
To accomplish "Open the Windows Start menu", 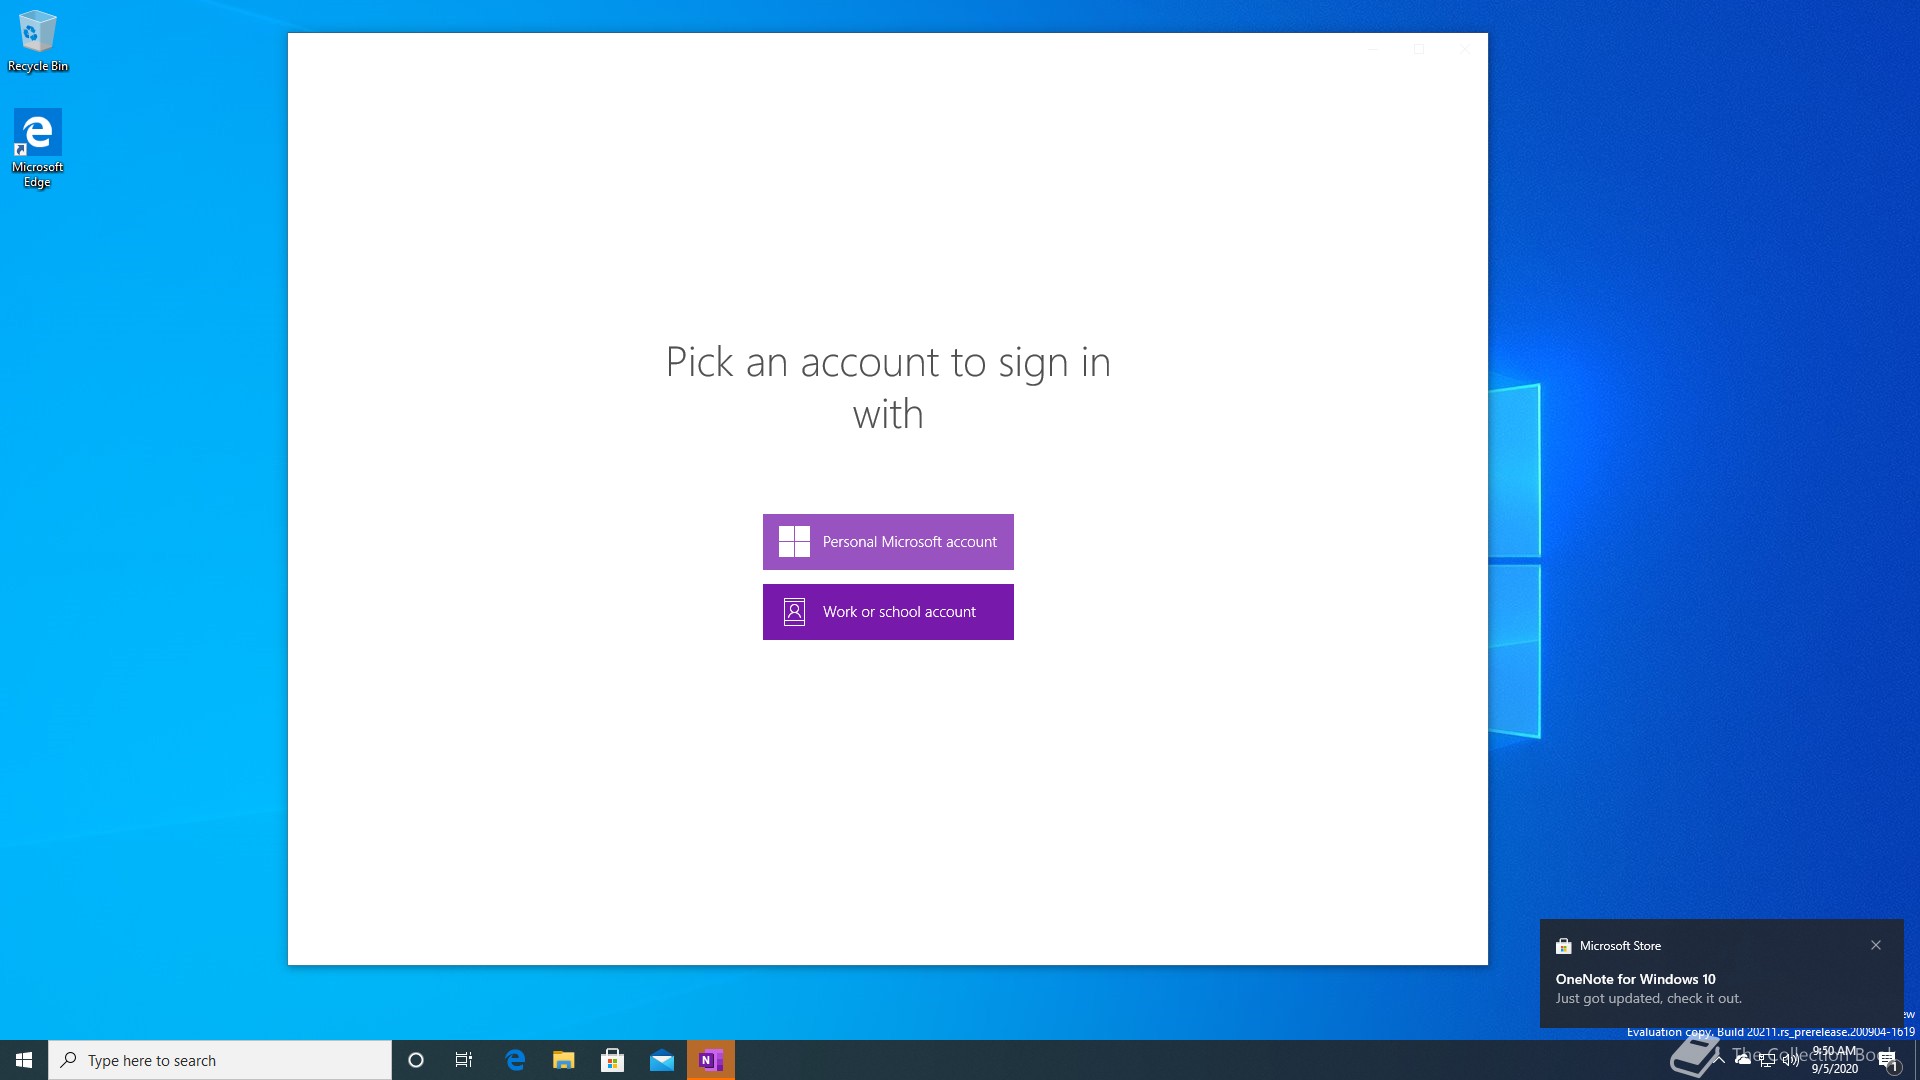I will pyautogui.click(x=24, y=1060).
